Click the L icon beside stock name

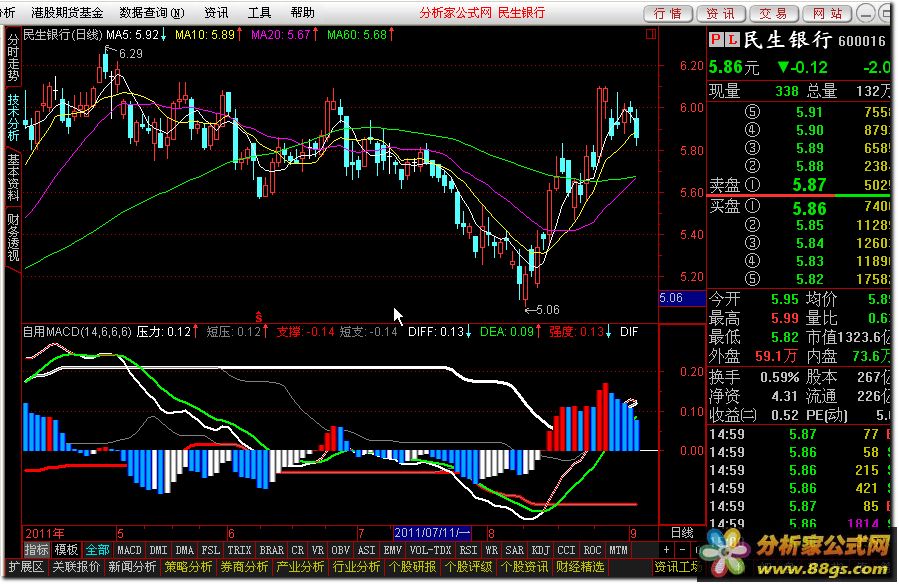732,40
